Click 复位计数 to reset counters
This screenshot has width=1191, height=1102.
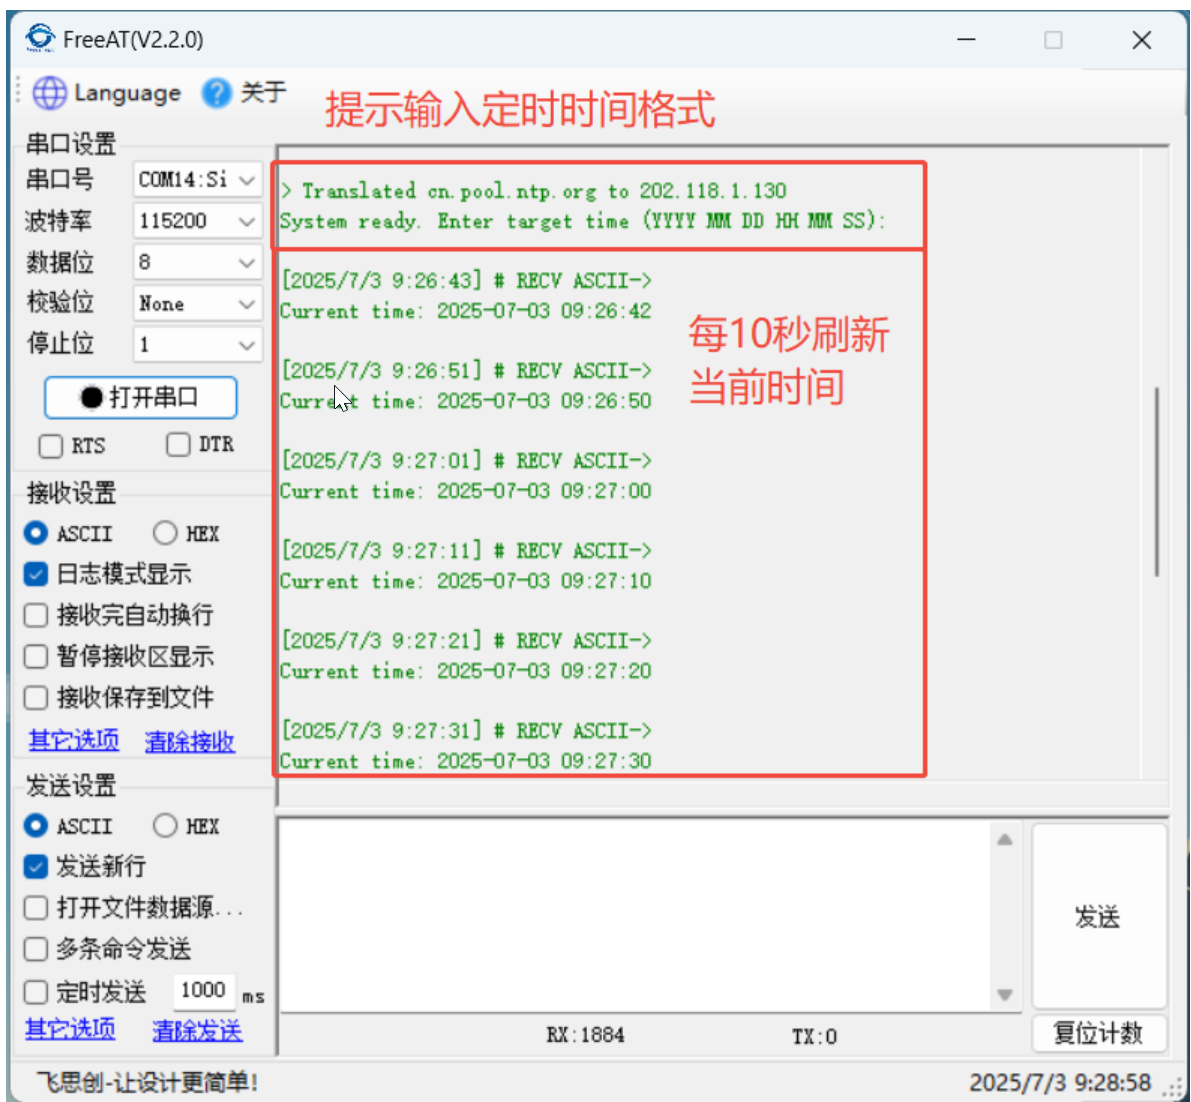[x=1098, y=1034]
